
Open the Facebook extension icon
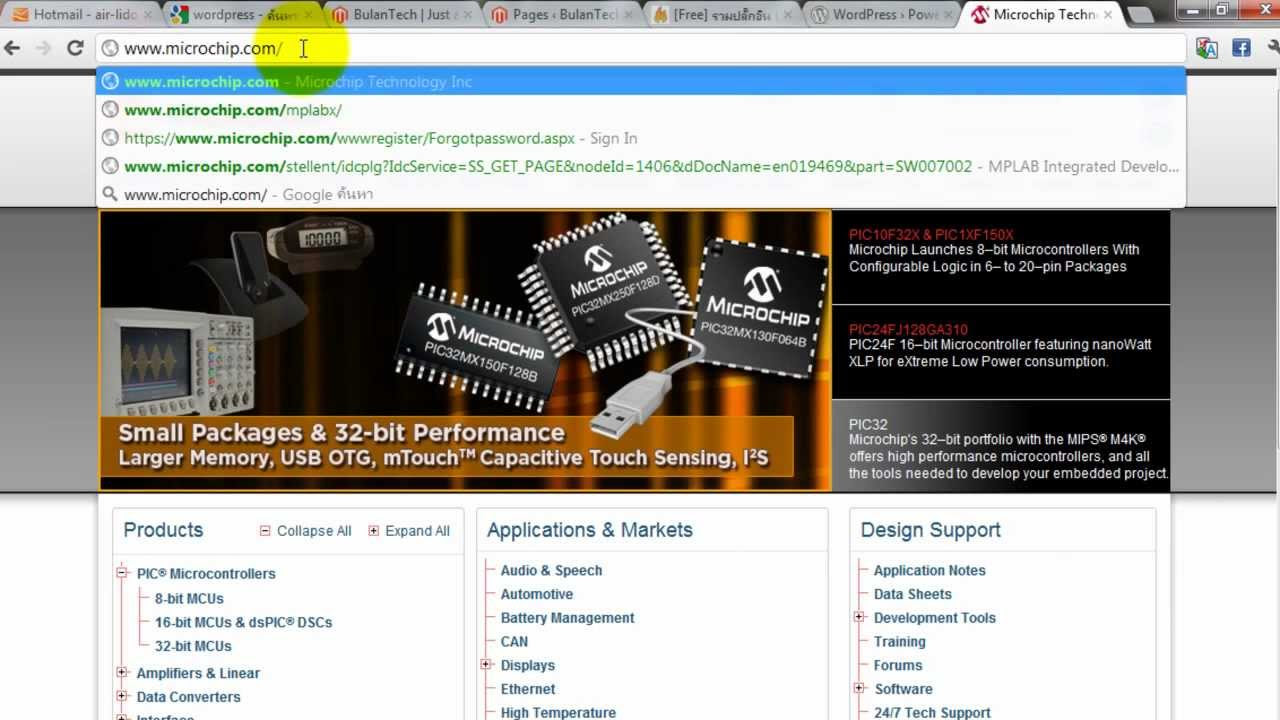(x=1241, y=48)
